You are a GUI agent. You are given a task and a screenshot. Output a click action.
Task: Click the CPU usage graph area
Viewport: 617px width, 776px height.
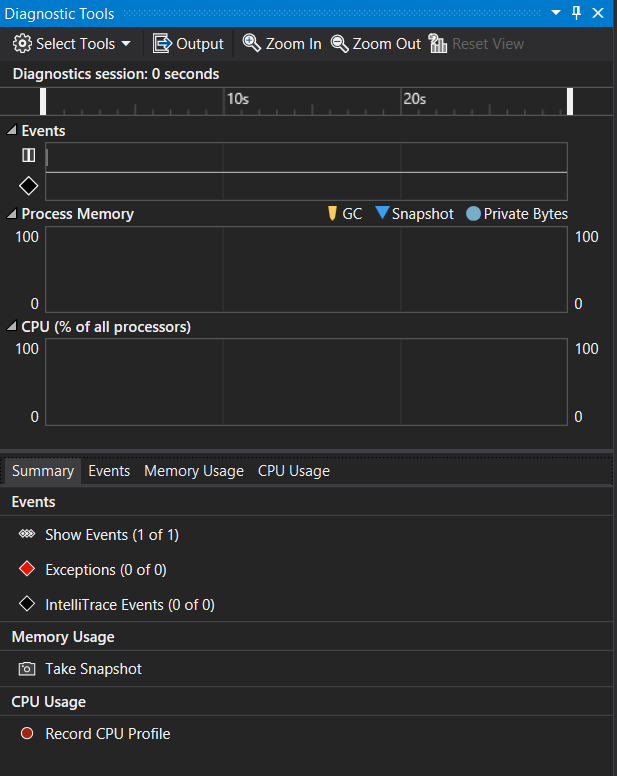[x=306, y=382]
